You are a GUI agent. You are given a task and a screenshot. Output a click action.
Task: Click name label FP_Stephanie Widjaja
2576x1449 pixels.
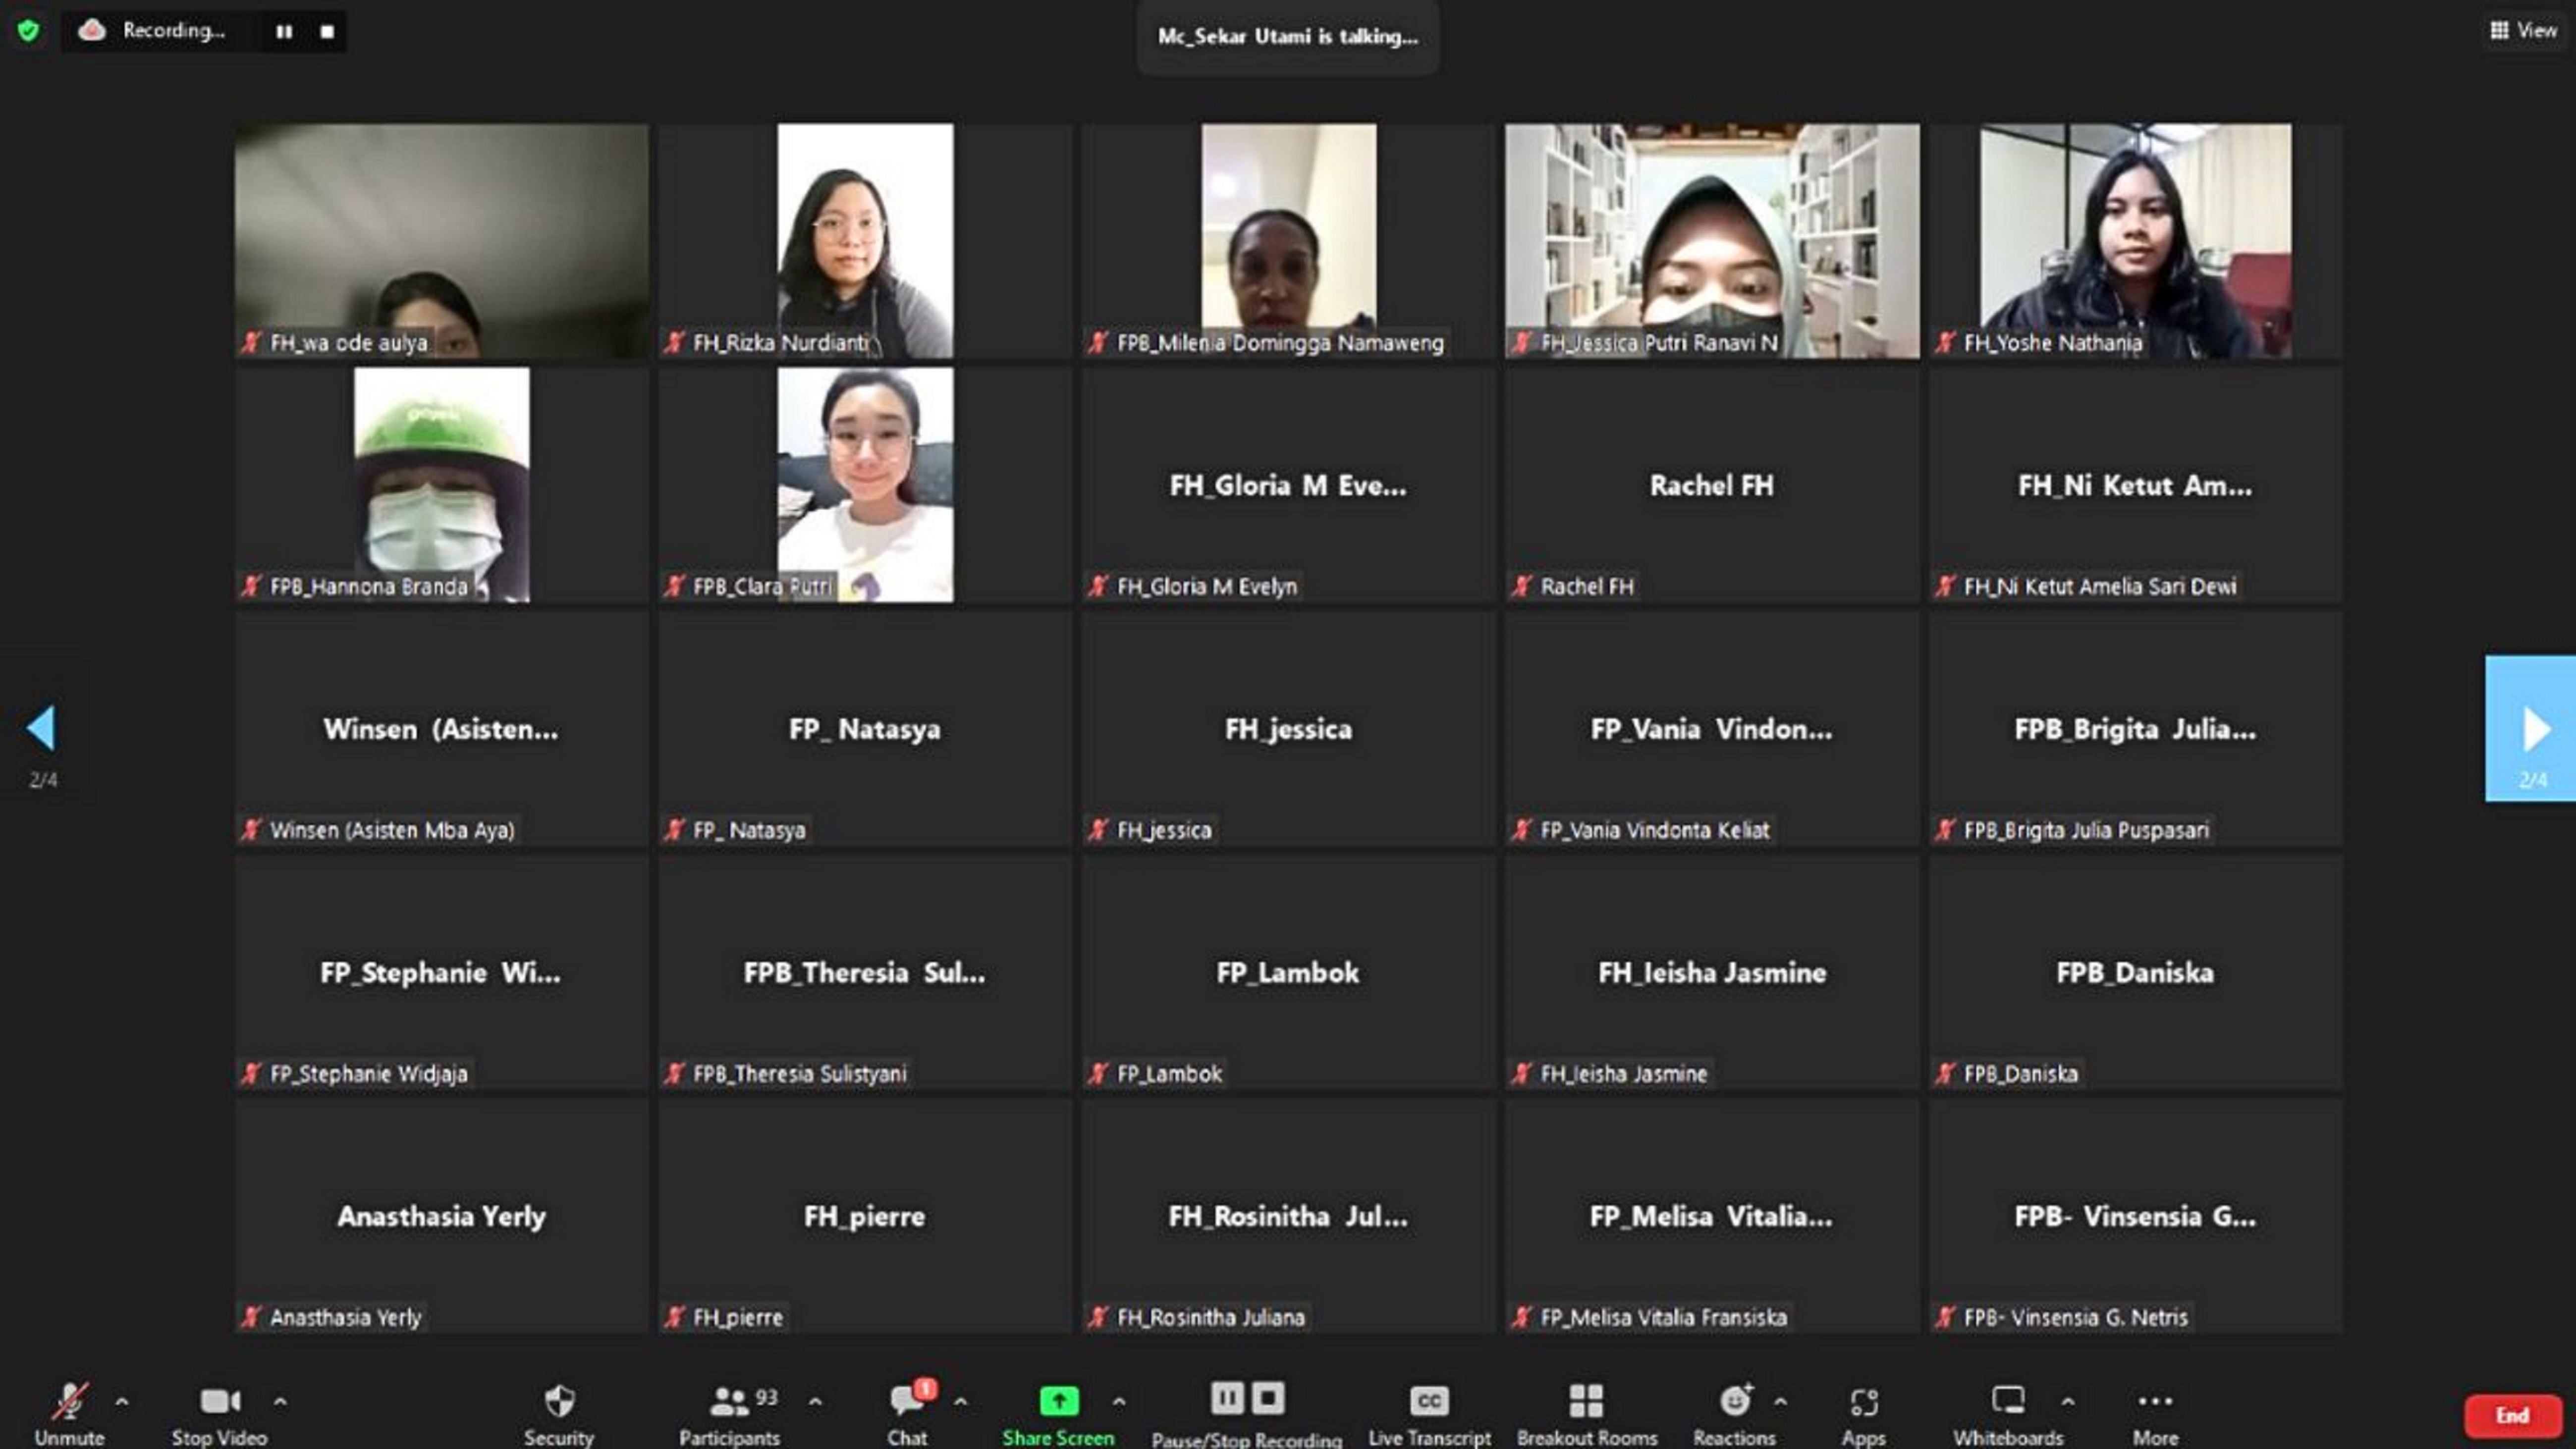pos(369,1073)
